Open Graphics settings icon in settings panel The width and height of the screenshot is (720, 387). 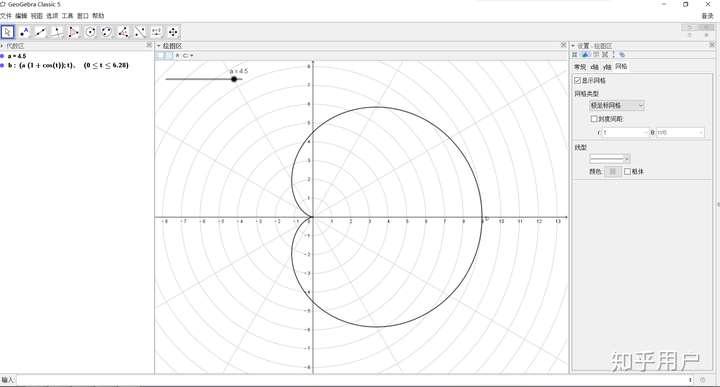585,55
